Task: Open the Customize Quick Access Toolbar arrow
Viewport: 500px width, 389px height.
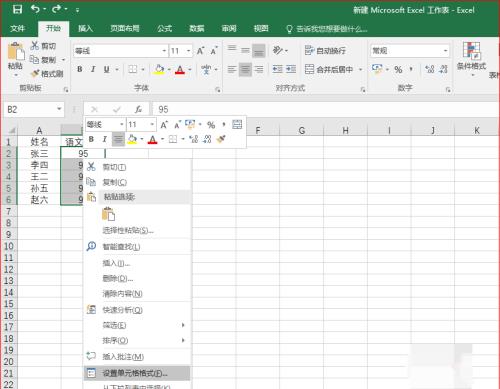Action: (77, 10)
